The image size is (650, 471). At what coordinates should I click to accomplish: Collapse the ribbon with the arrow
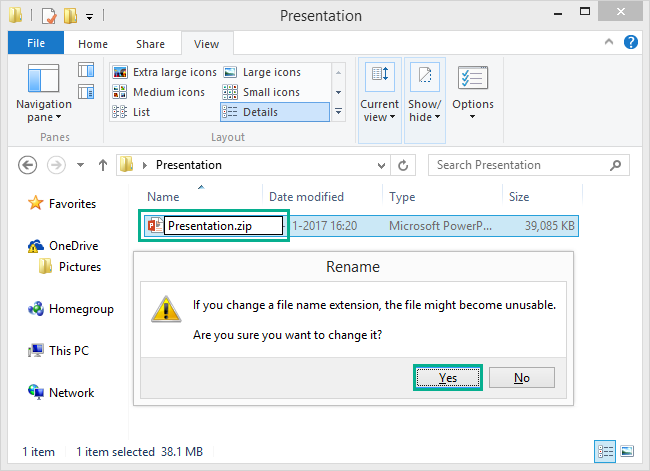point(611,43)
